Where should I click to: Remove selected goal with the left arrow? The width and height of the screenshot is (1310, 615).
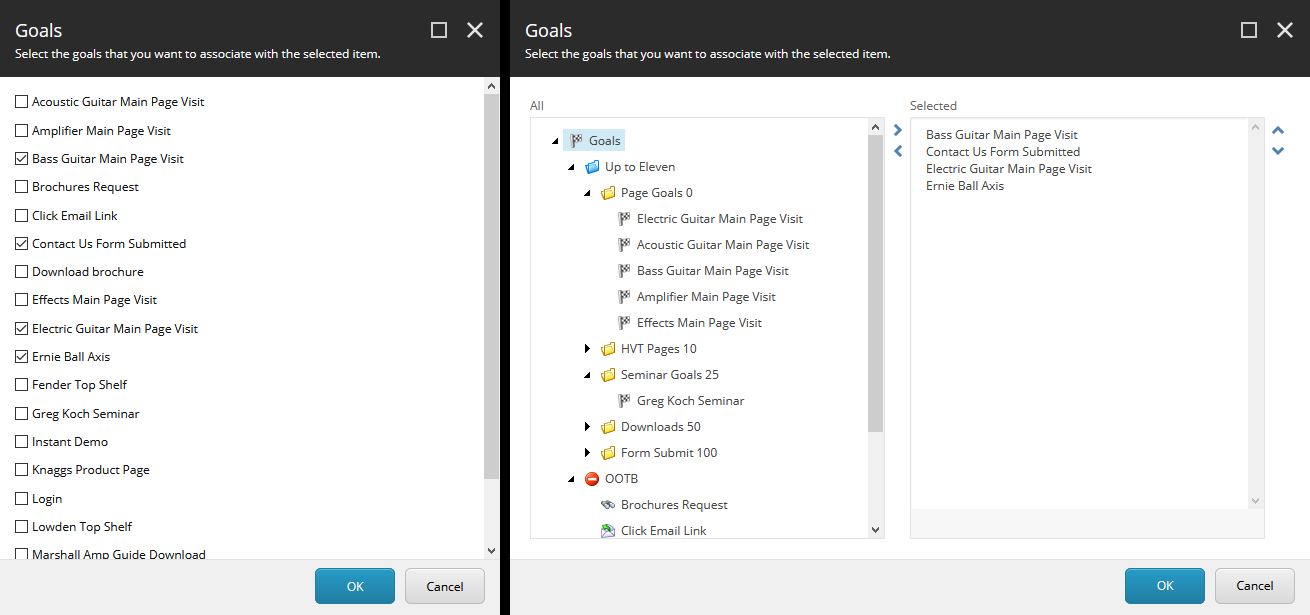click(897, 151)
